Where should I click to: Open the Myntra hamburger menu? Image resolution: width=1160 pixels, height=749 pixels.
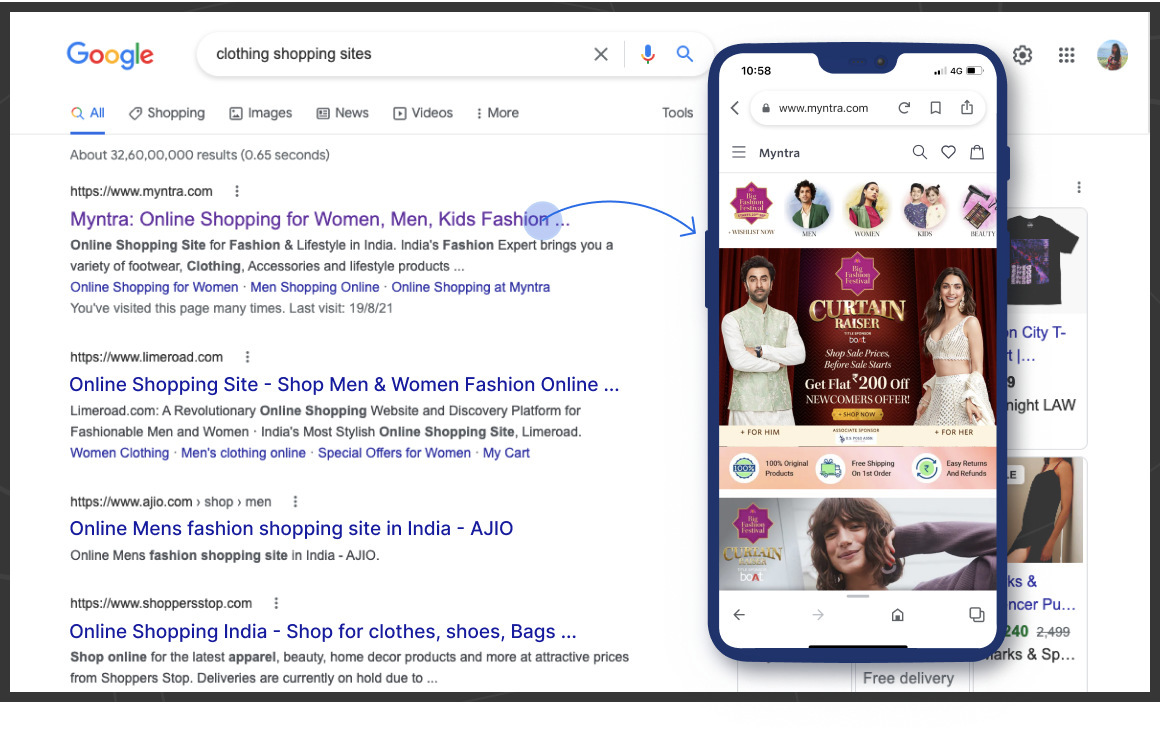point(738,152)
